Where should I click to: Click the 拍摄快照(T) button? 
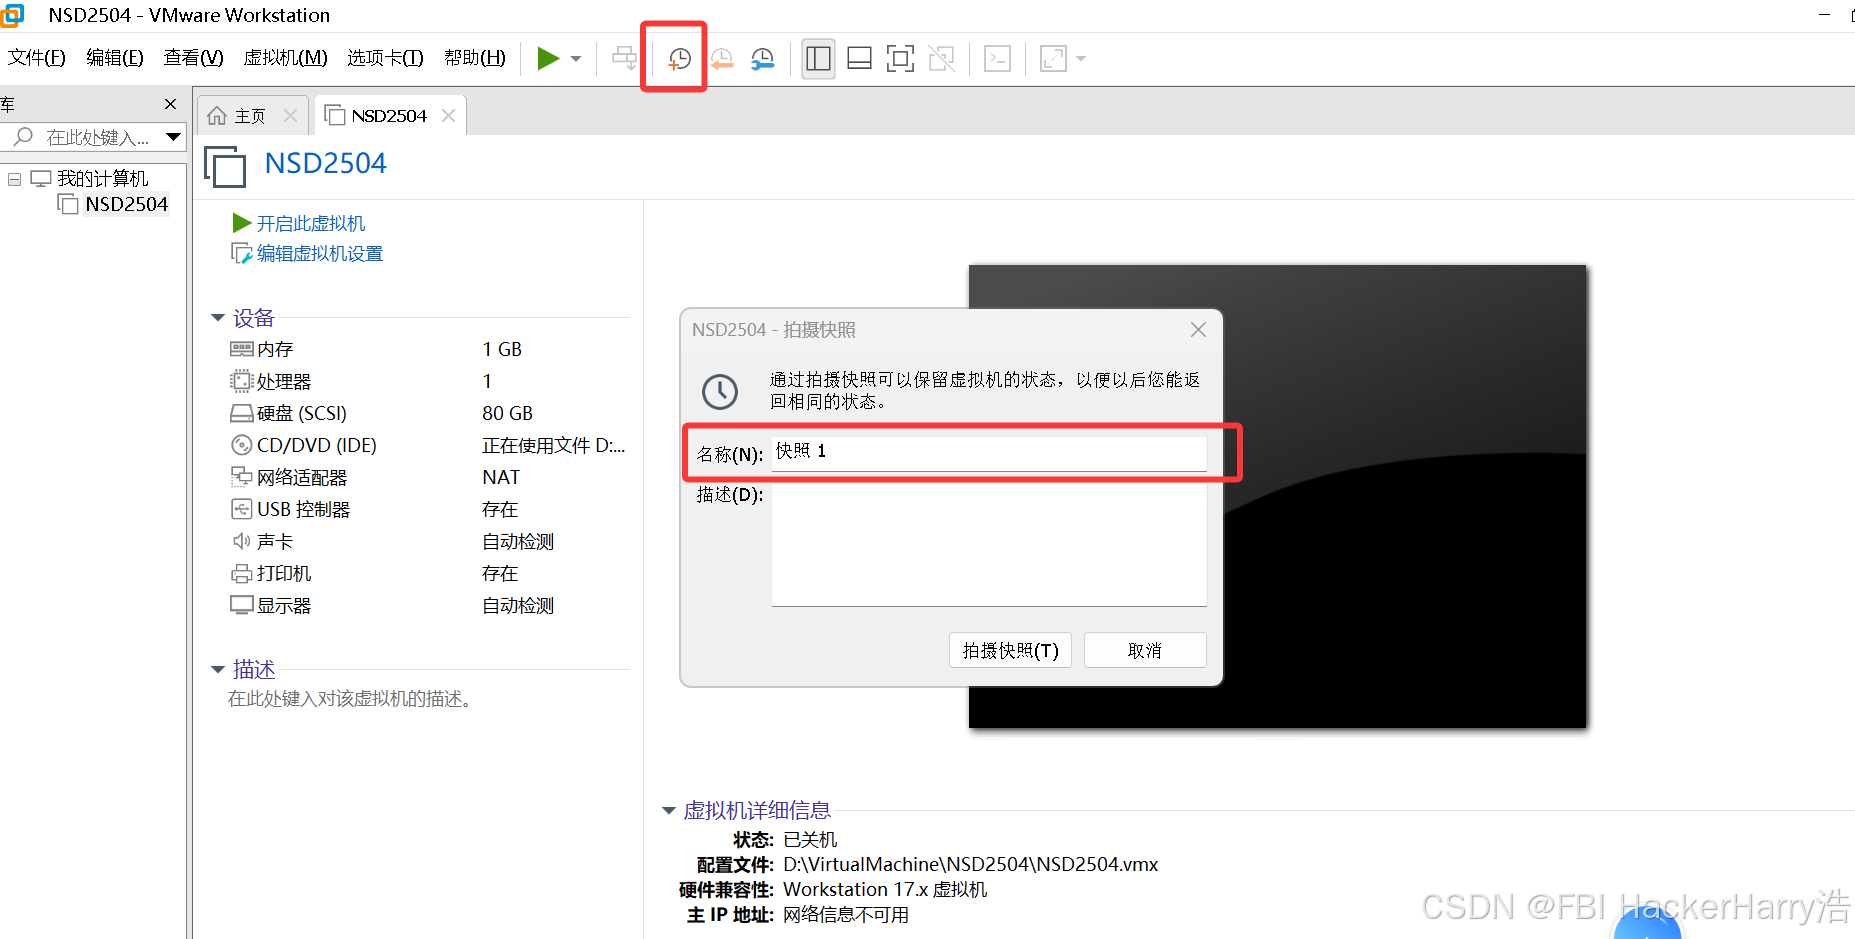coord(1010,650)
